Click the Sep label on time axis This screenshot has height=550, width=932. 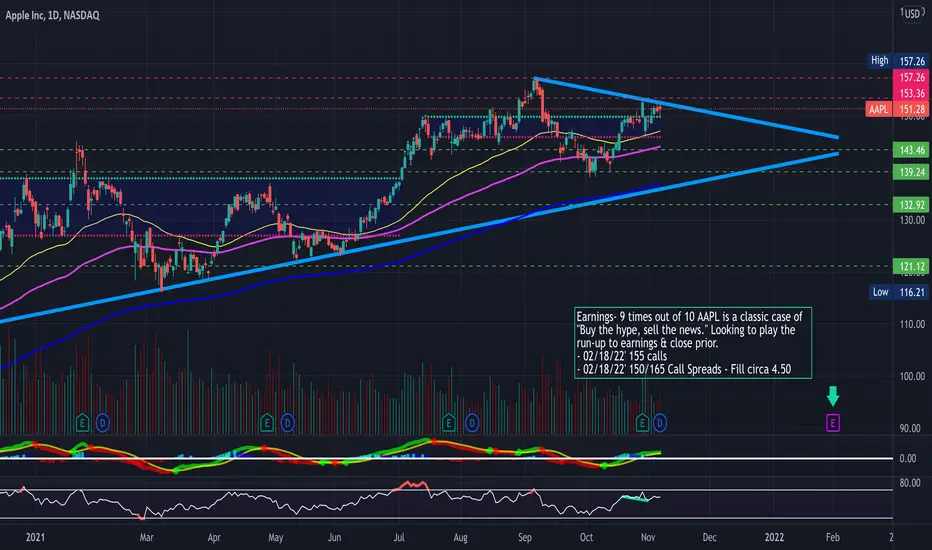(x=524, y=537)
